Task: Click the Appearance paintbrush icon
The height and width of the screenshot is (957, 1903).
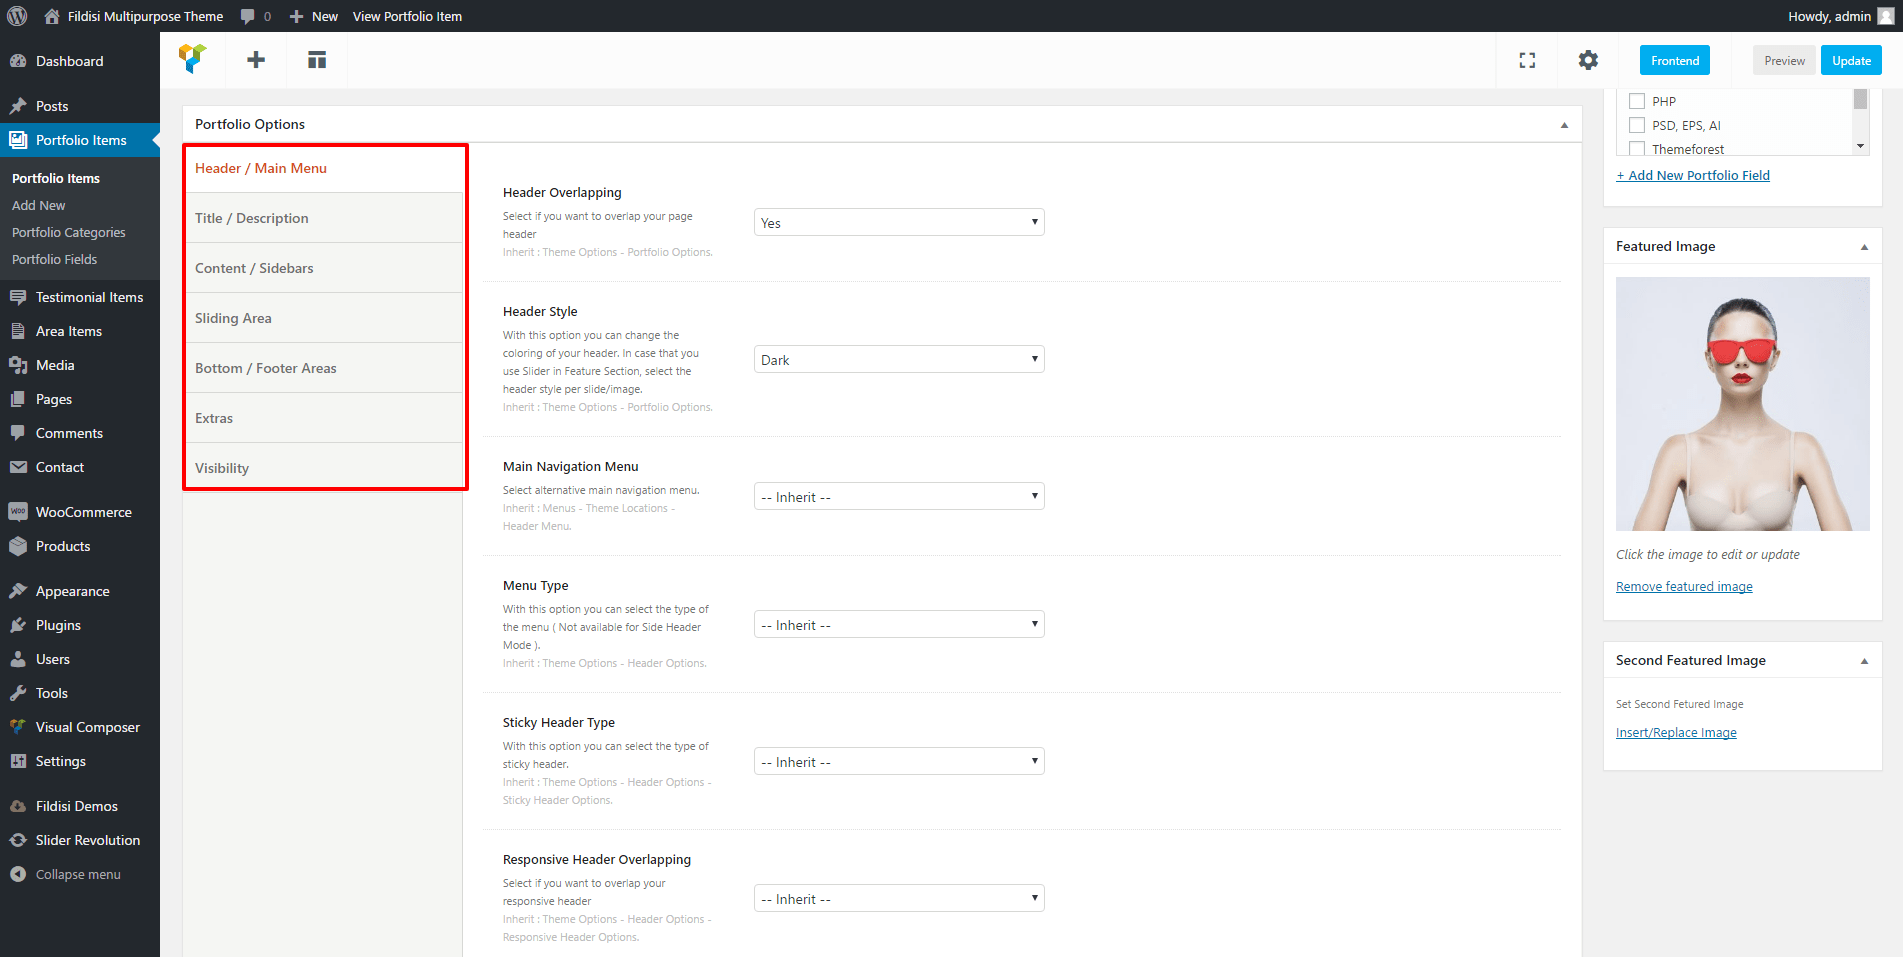Action: pyautogui.click(x=18, y=591)
